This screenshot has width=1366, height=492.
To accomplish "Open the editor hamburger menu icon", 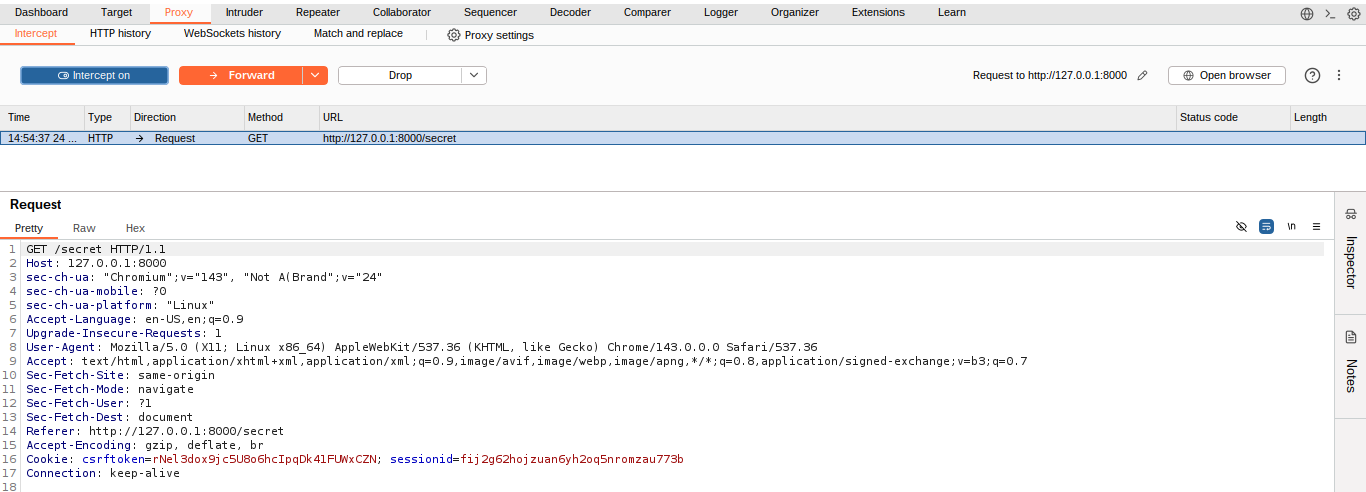I will tap(1316, 227).
